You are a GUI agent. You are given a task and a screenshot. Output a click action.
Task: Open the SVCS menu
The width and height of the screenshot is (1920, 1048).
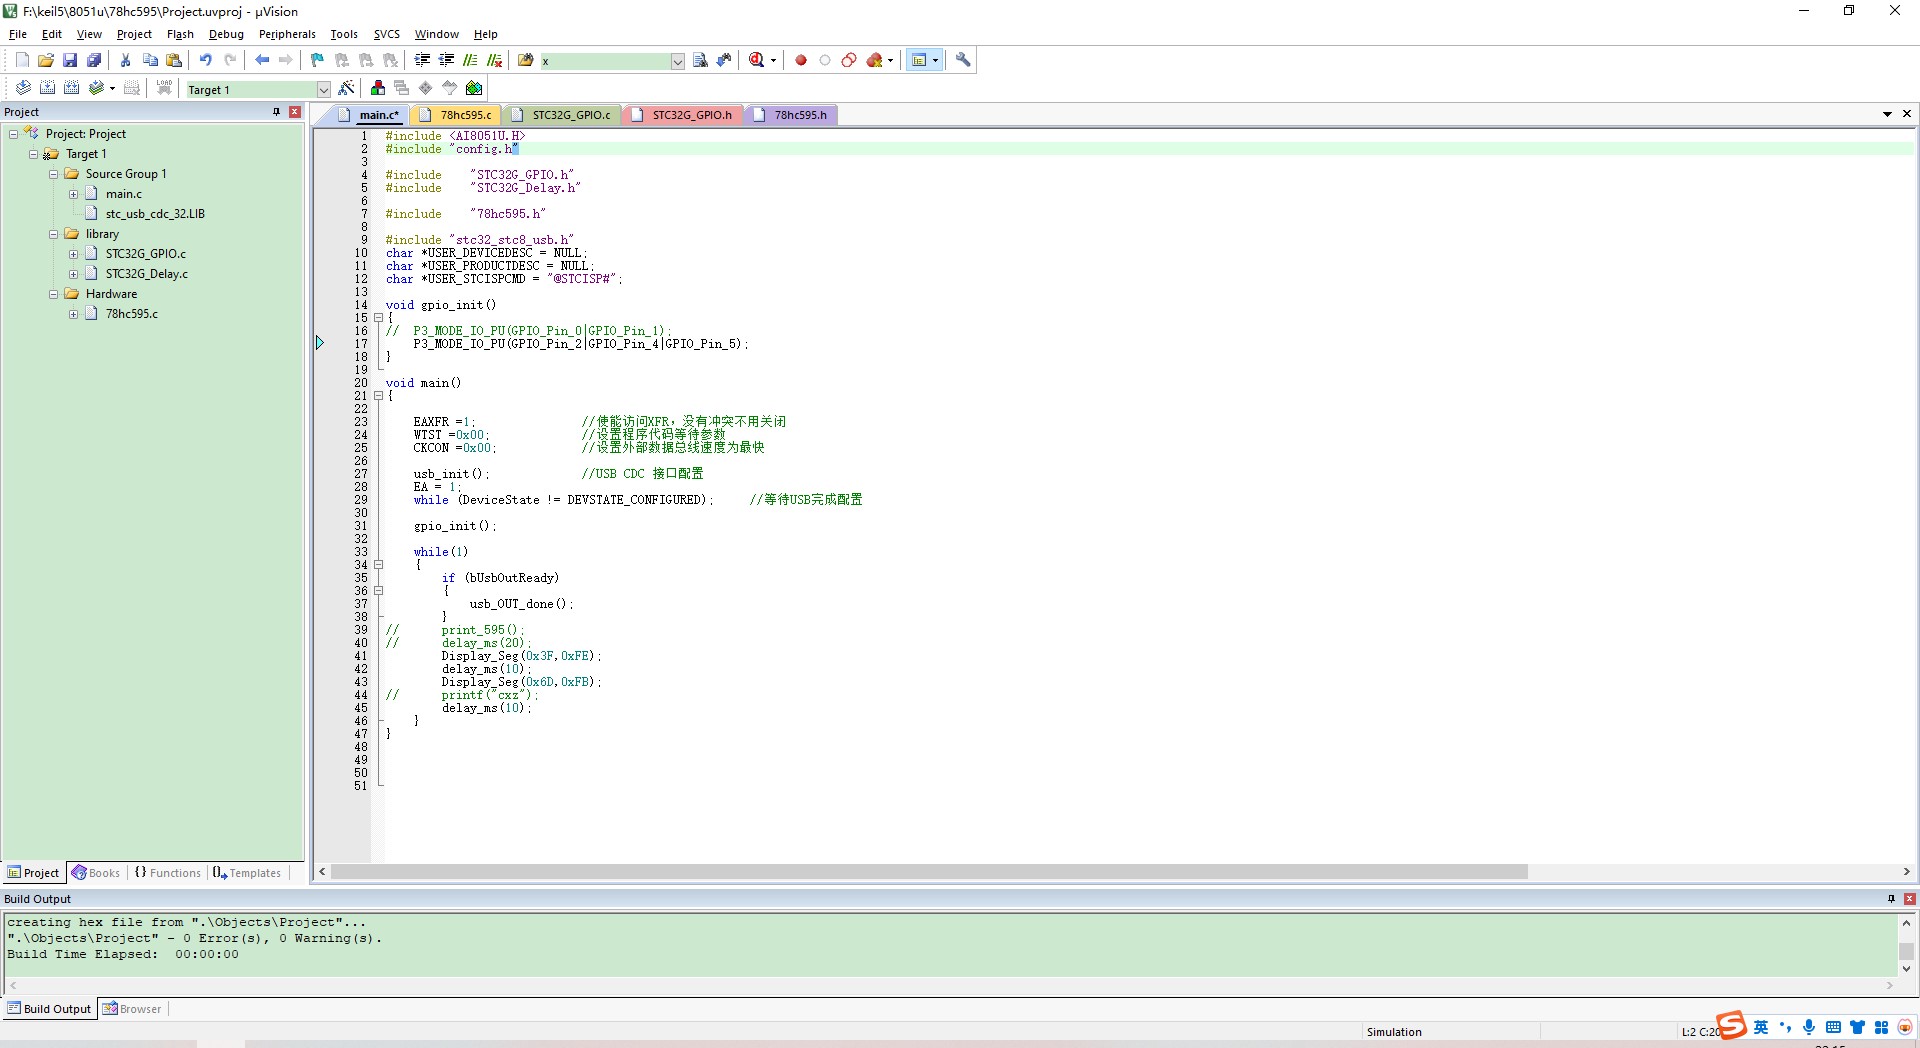(x=386, y=34)
